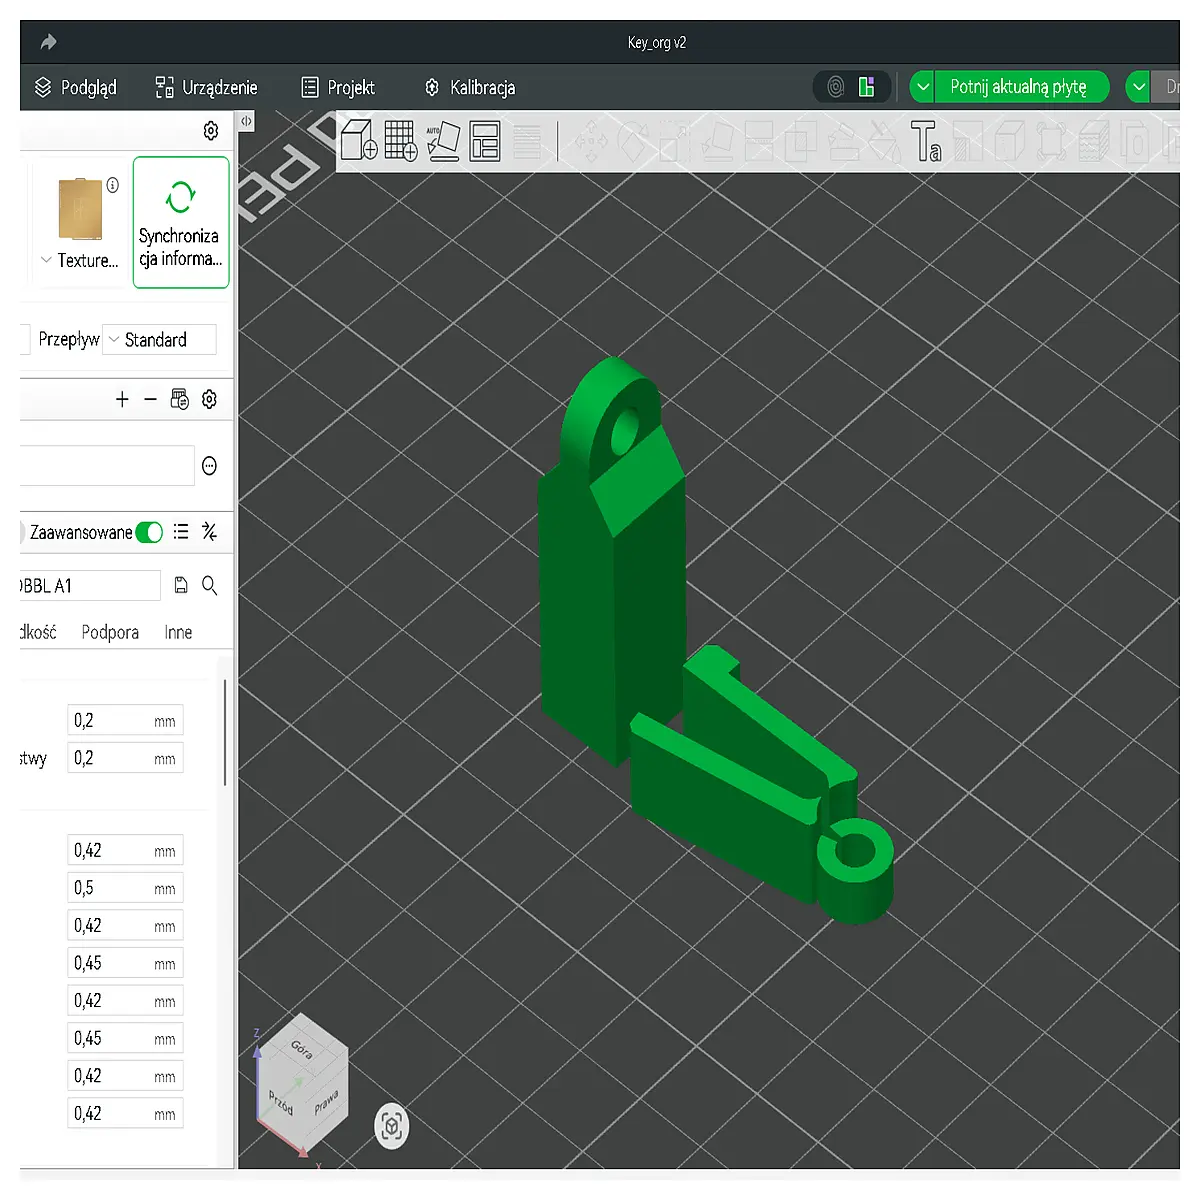Save the process preset with the floppy icon

(x=181, y=585)
